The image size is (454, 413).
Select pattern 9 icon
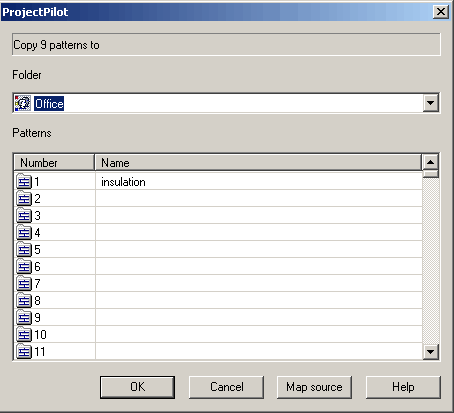[x=24, y=318]
